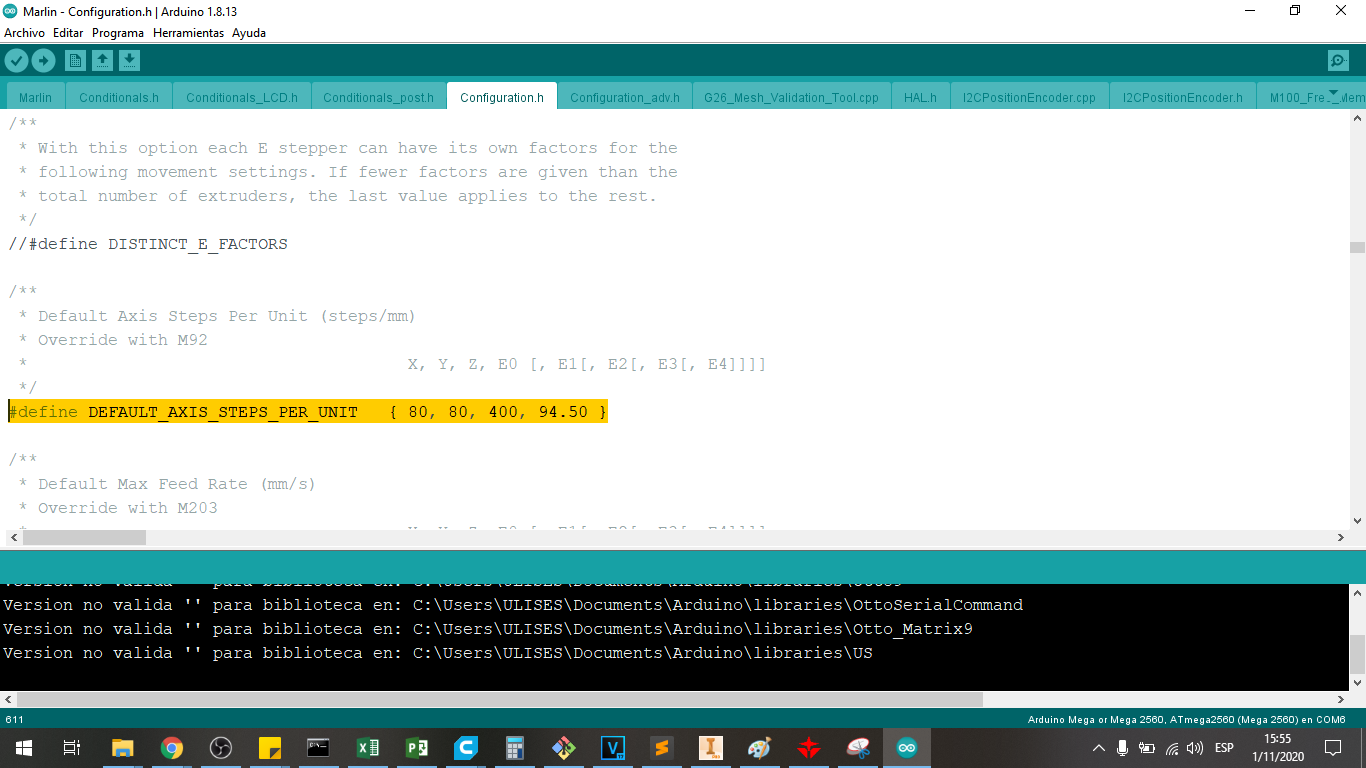
Task: Click the line number 611 in status bar
Action: (x=15, y=720)
